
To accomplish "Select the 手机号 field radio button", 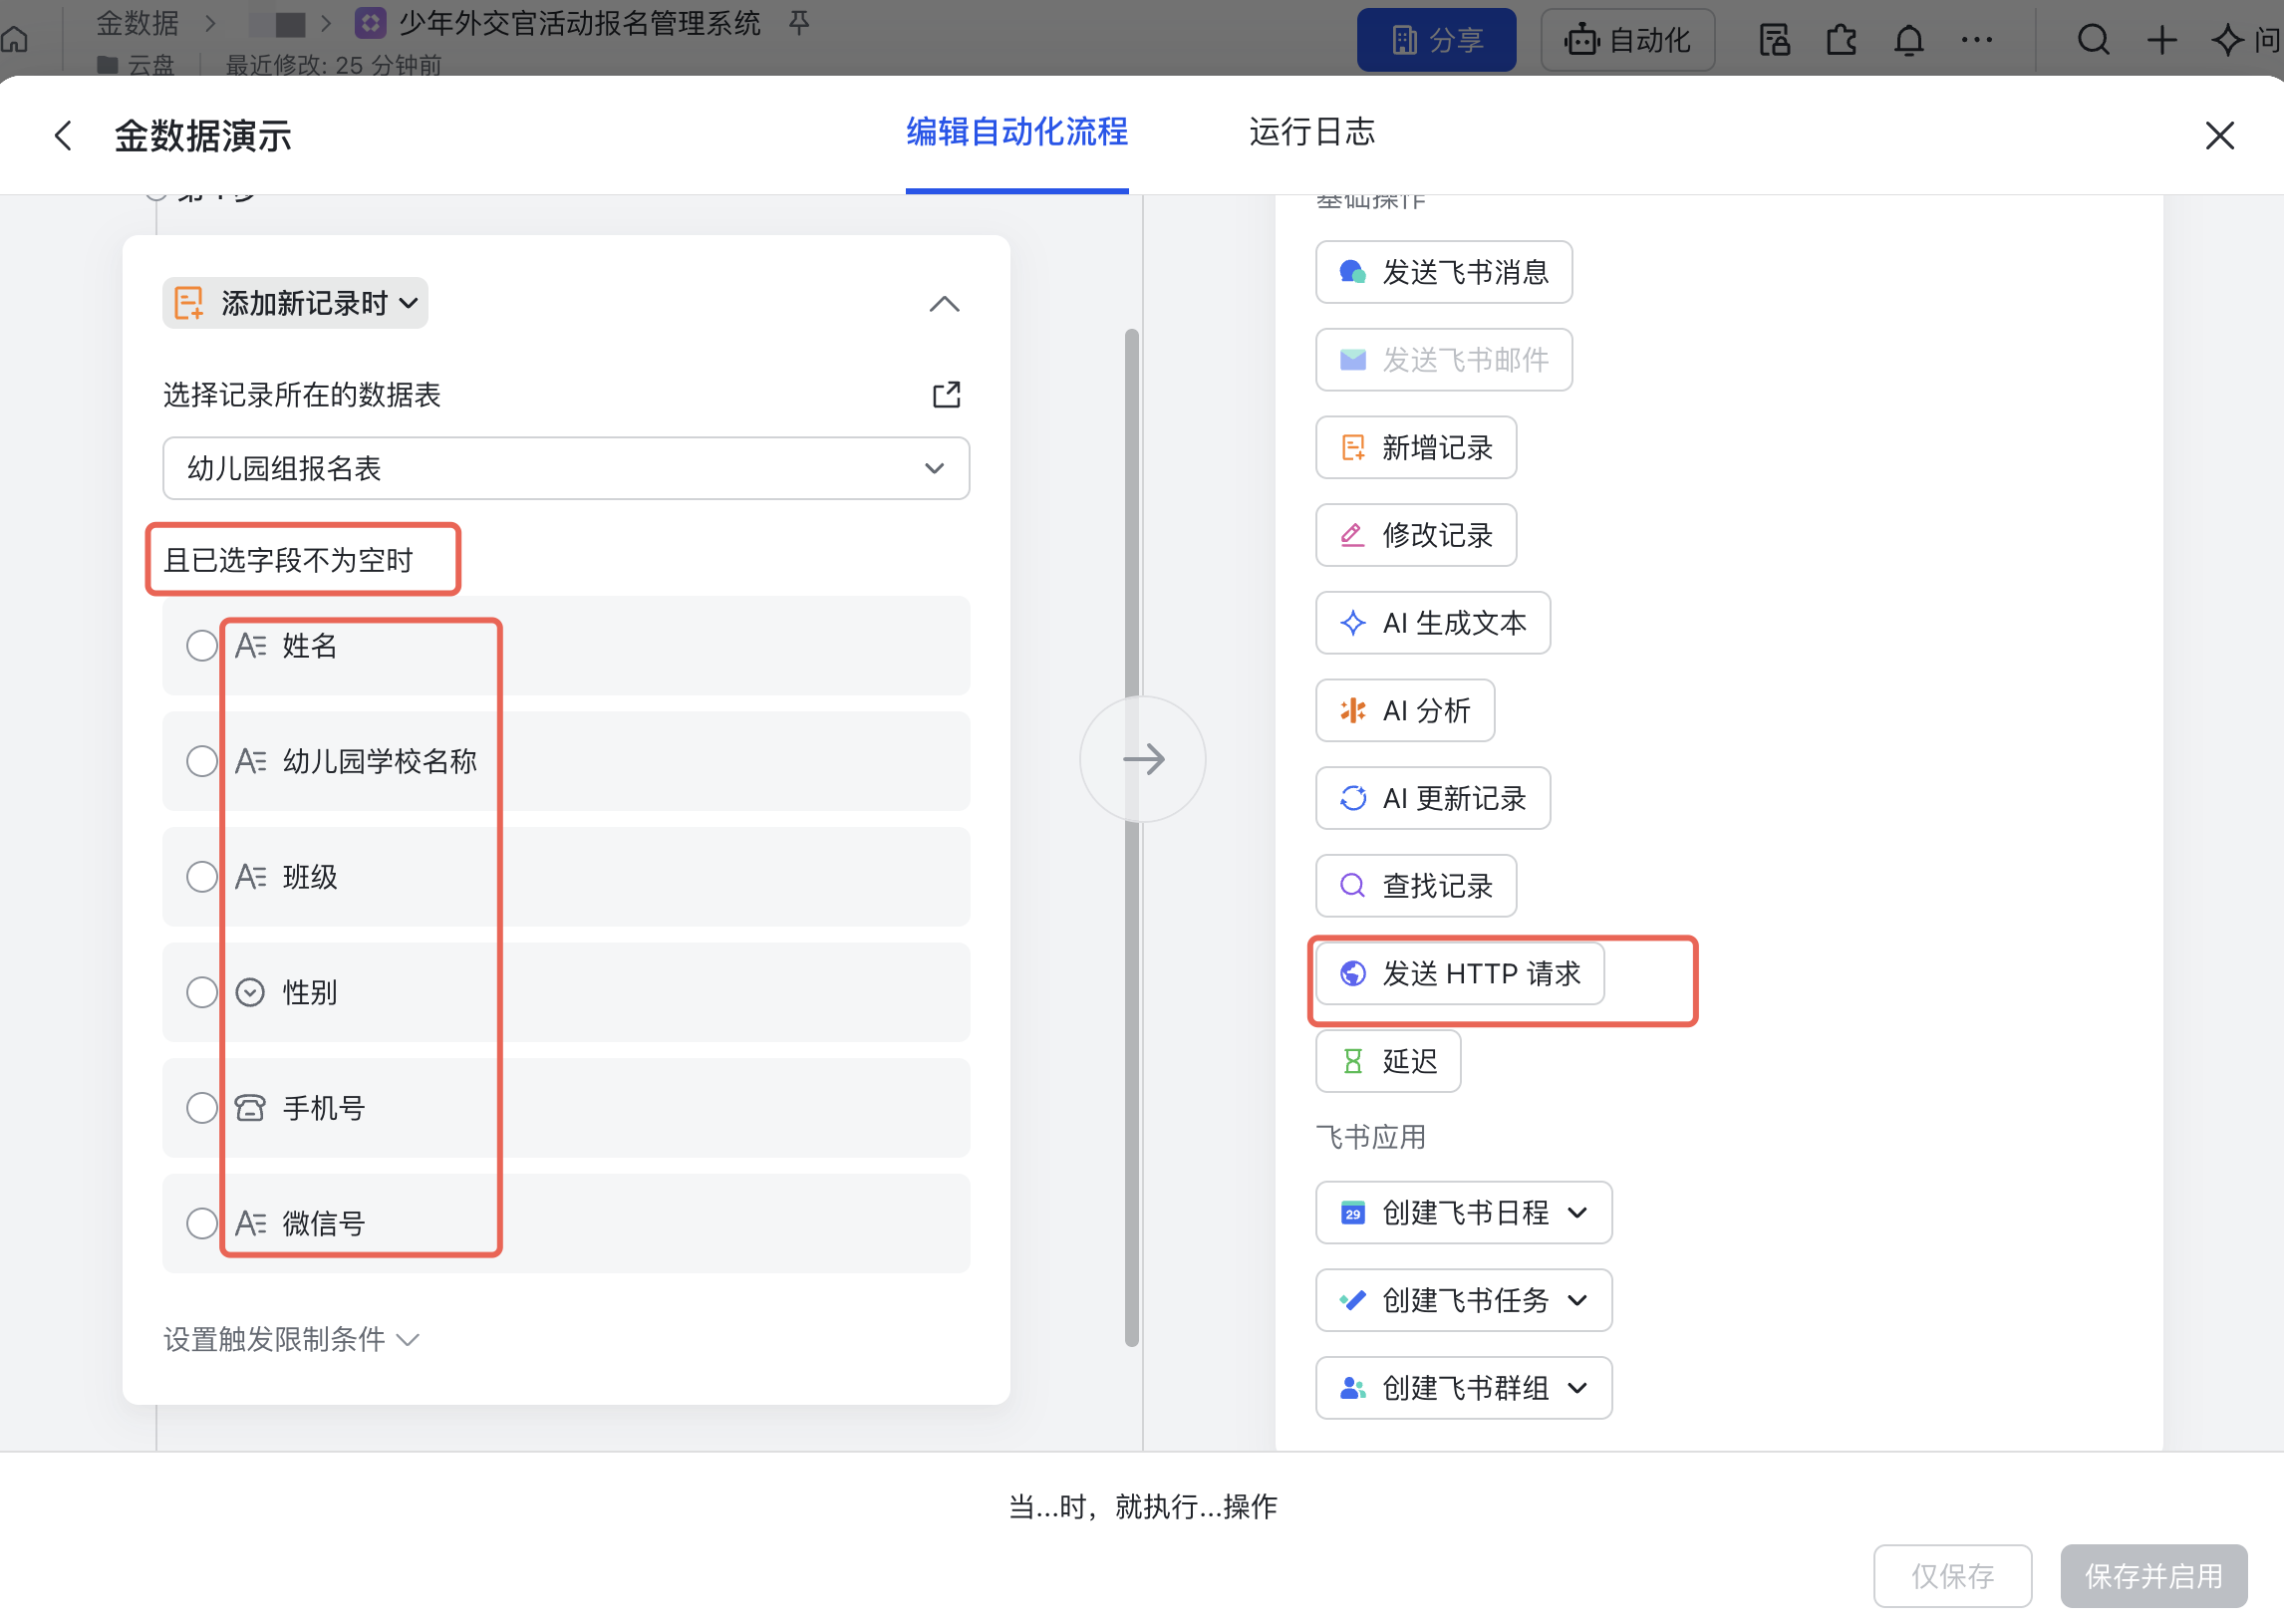I will pos(202,1107).
